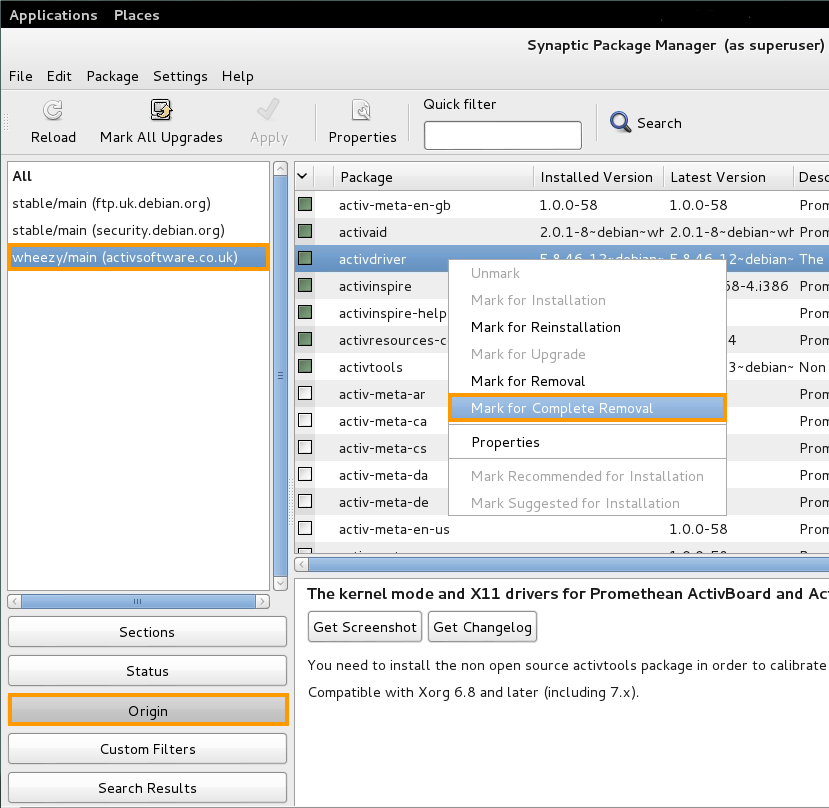The width and height of the screenshot is (829, 808).
Task: Click the status icon for activ-meta-en-gb
Action: 305,205
